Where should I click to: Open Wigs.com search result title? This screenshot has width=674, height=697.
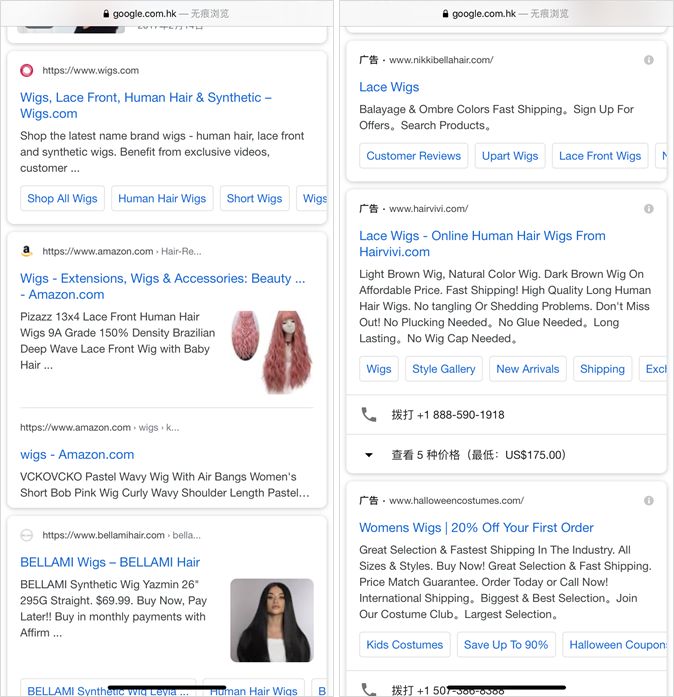click(x=146, y=105)
